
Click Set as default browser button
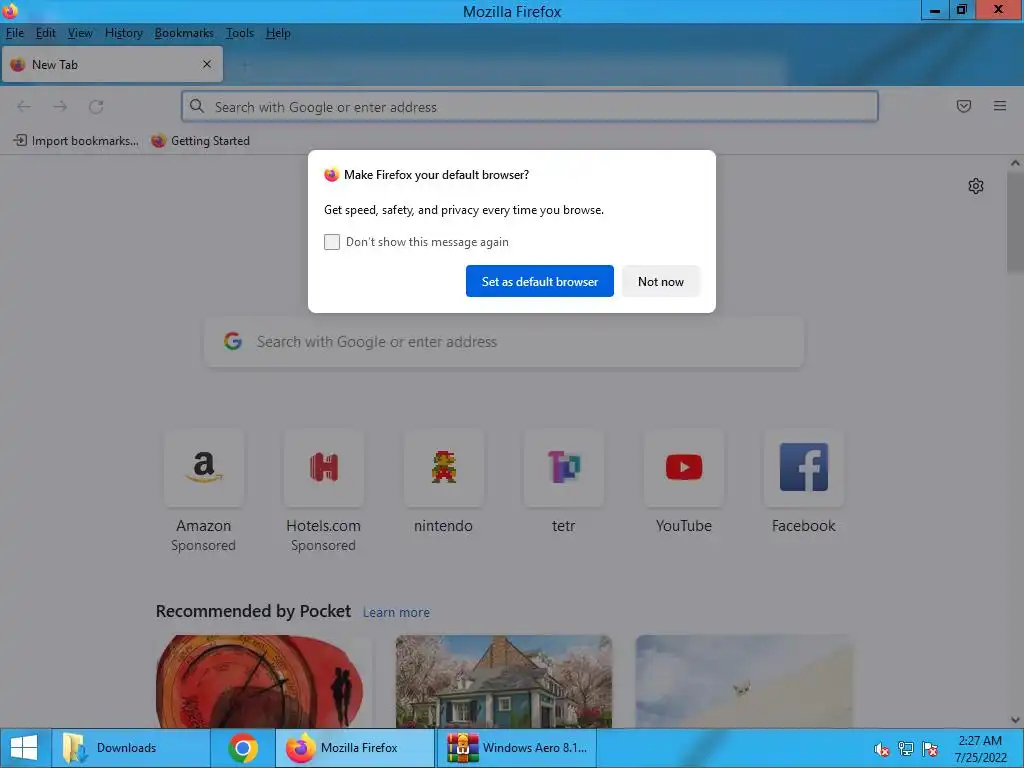[x=539, y=281]
